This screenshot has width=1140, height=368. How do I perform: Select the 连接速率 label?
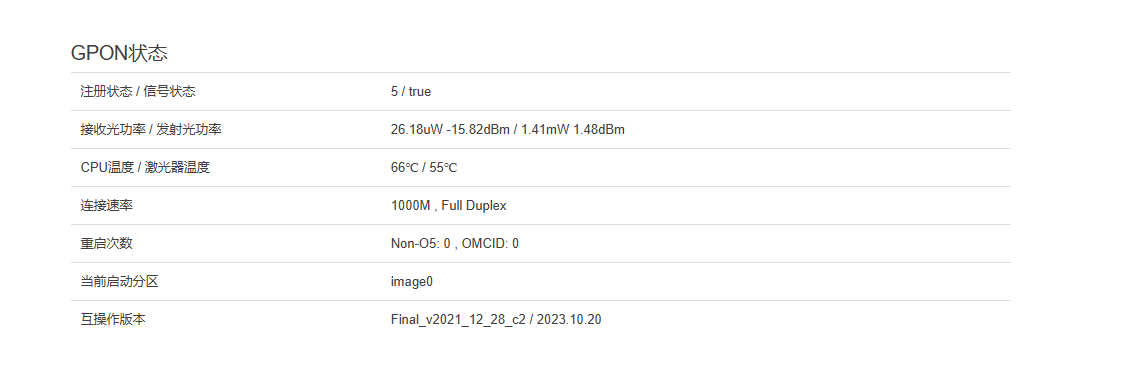click(x=106, y=205)
